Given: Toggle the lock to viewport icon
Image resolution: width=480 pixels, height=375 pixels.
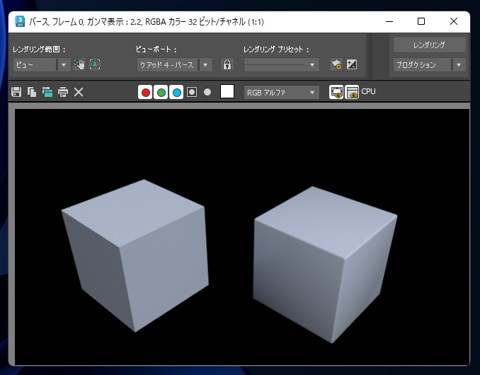Looking at the screenshot, I should tap(227, 64).
